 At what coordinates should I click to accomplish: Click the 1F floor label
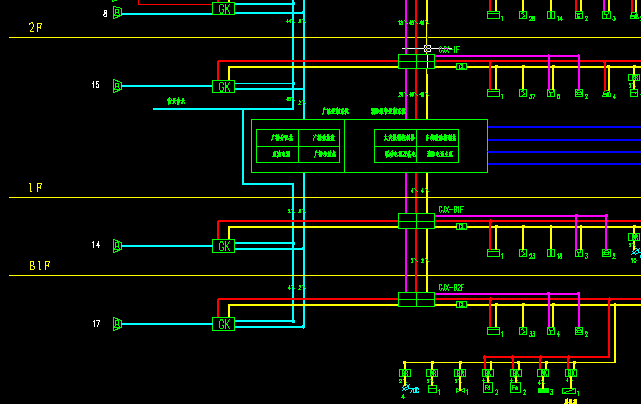[x=36, y=188]
